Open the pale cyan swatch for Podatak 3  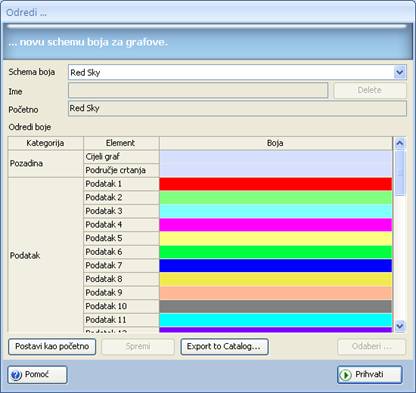click(276, 211)
